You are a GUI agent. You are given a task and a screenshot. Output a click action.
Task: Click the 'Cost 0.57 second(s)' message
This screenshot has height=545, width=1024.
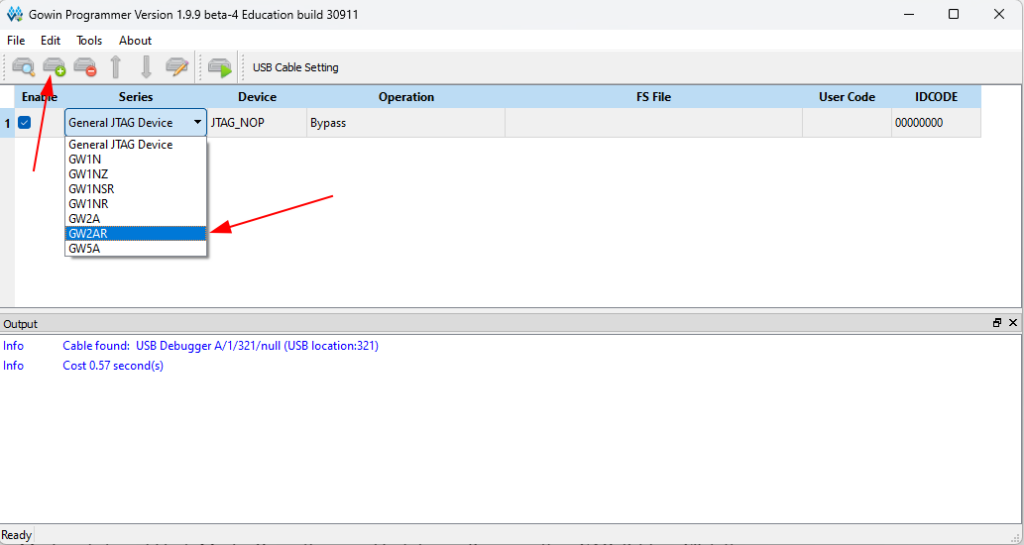pos(113,366)
